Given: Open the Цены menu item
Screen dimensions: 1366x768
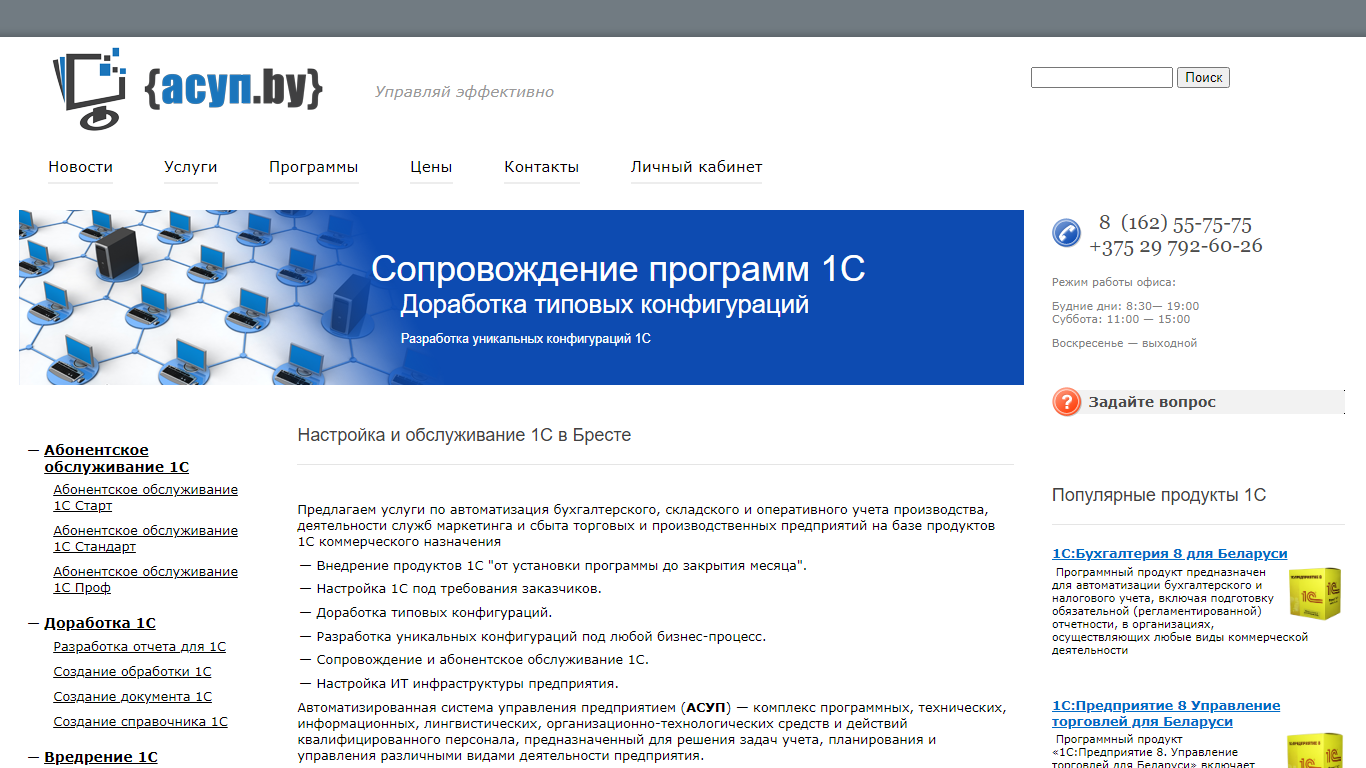Looking at the screenshot, I should [431, 167].
